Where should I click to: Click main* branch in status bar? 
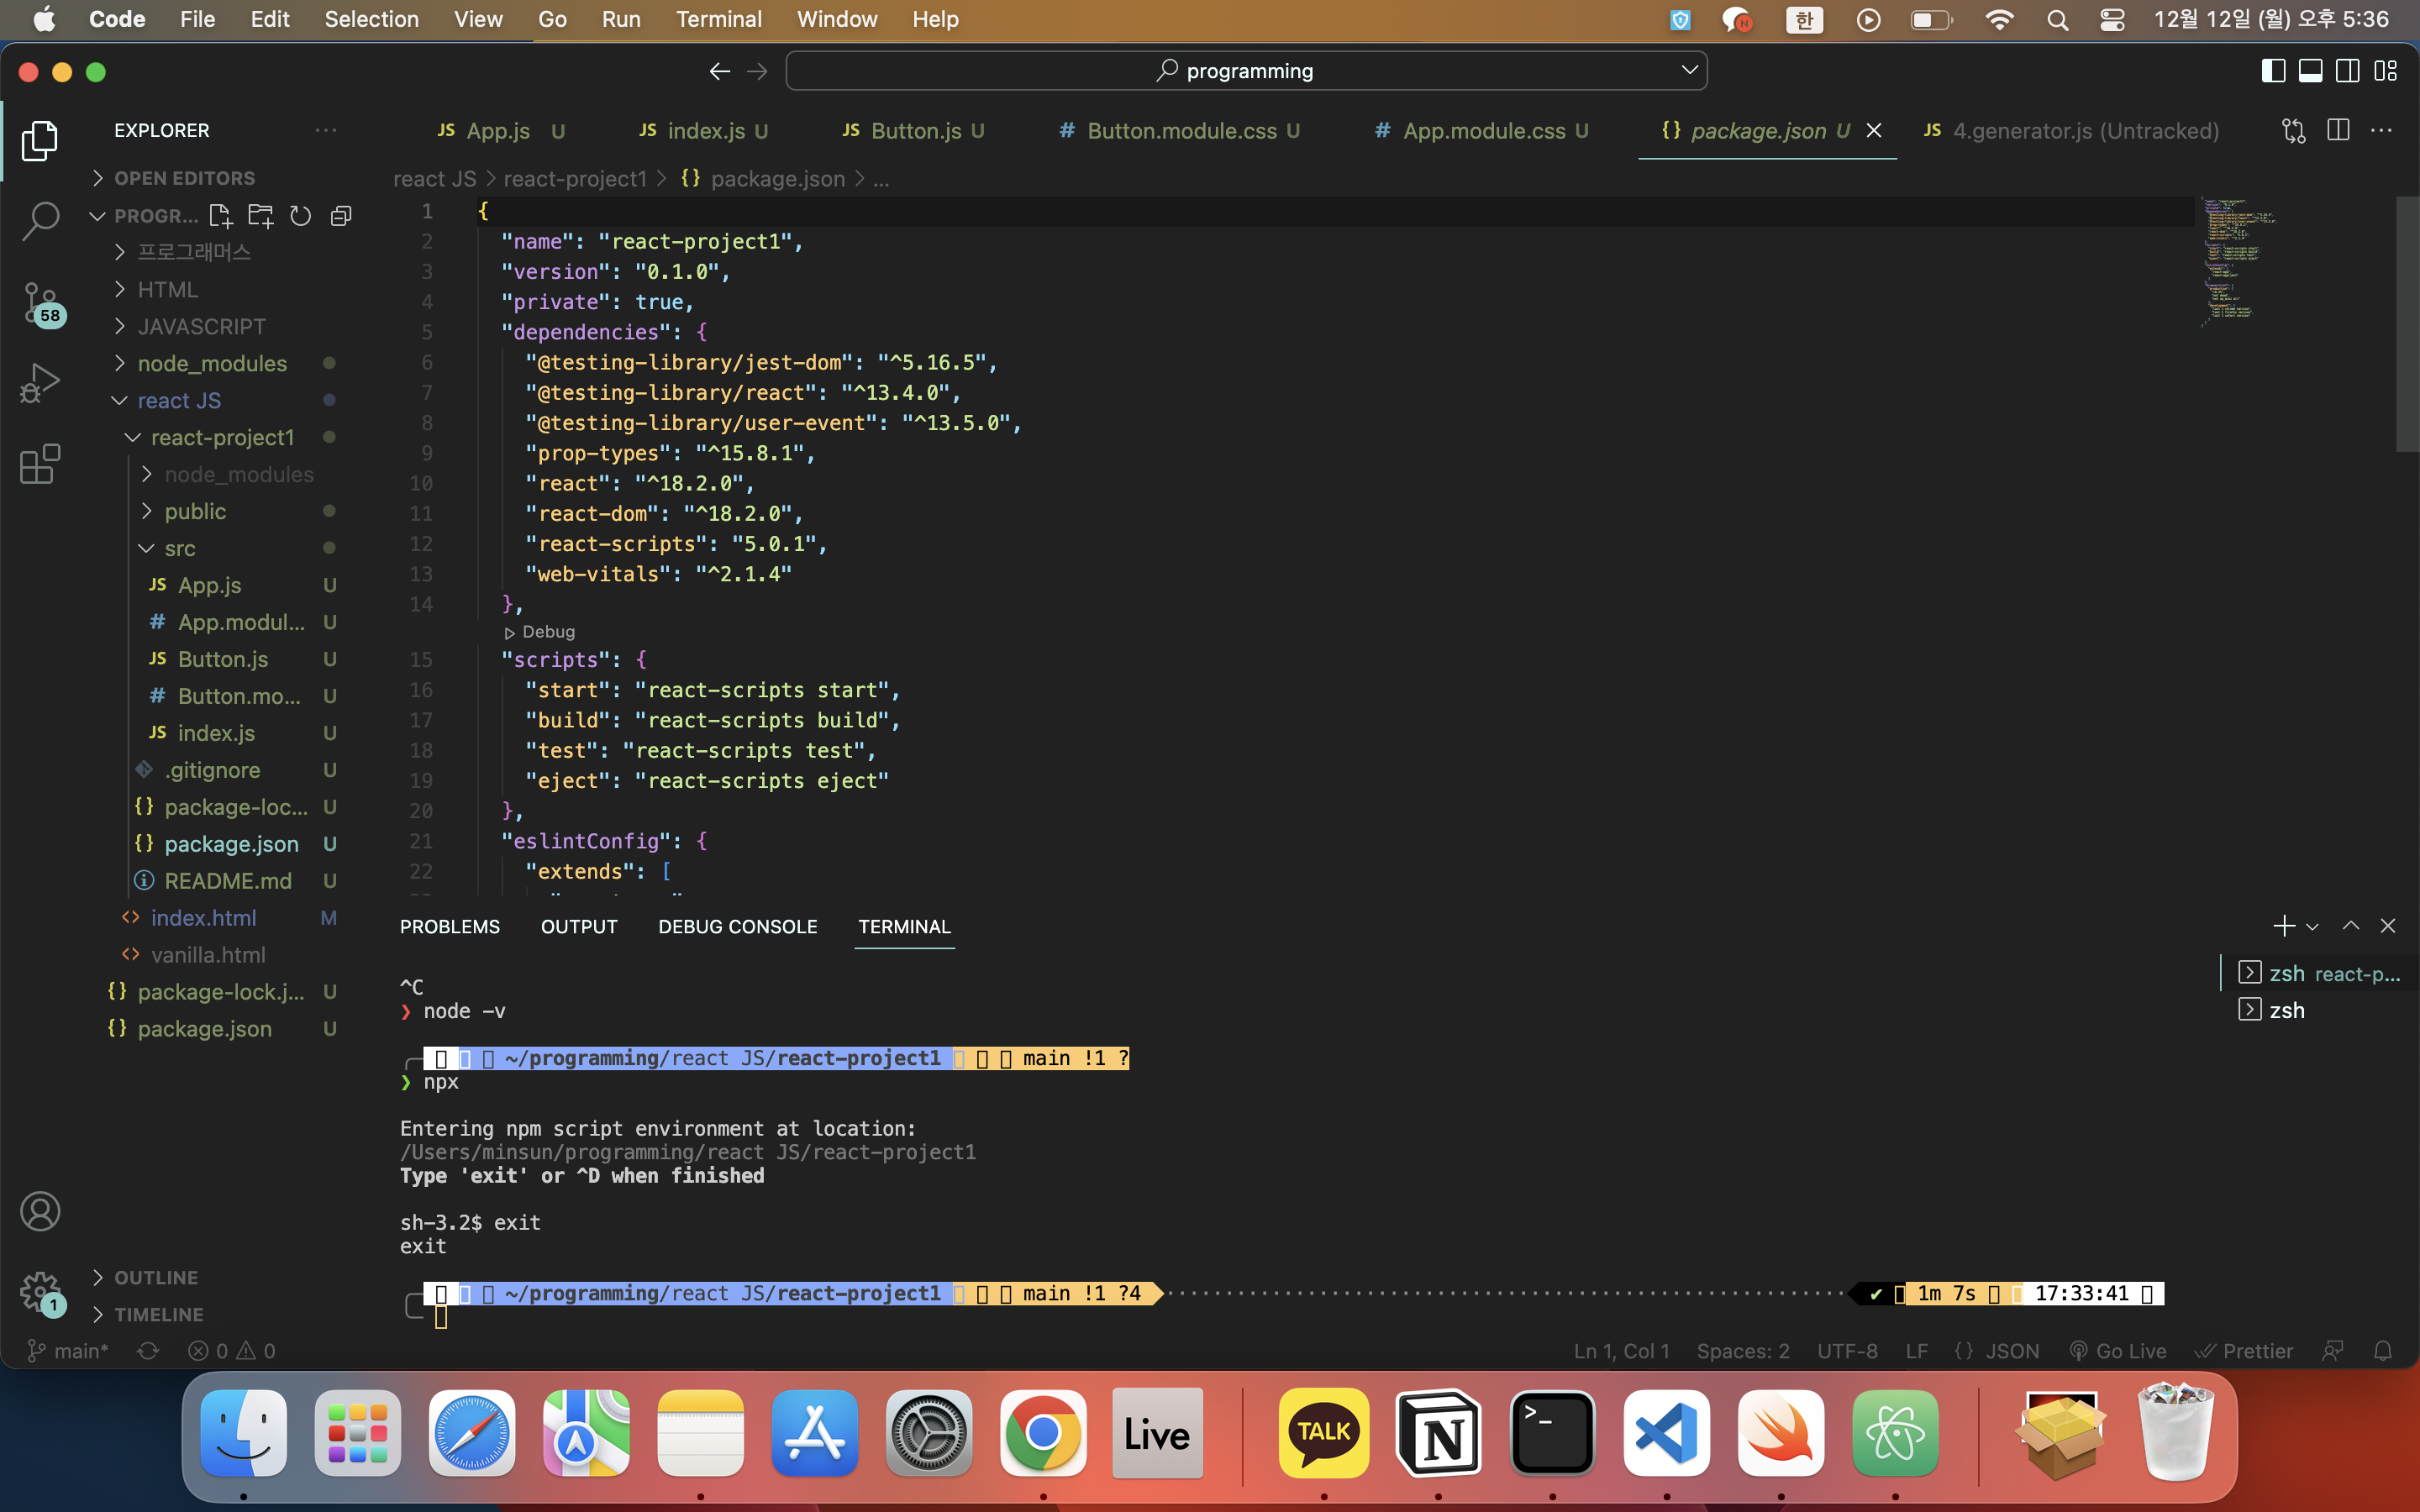(x=68, y=1351)
